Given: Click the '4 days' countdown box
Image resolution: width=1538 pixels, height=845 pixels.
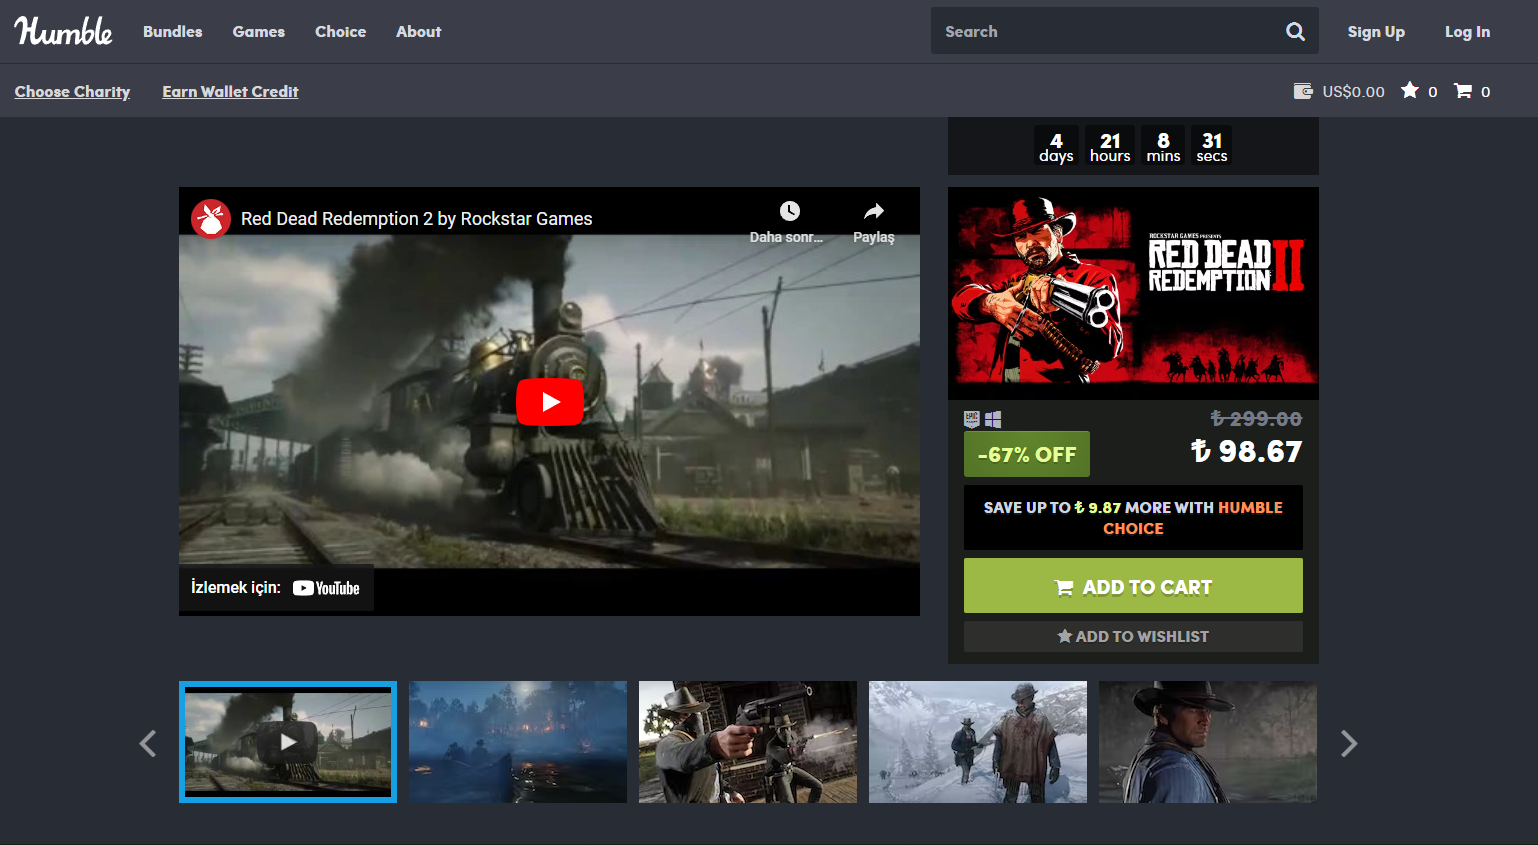Looking at the screenshot, I should click(1056, 146).
